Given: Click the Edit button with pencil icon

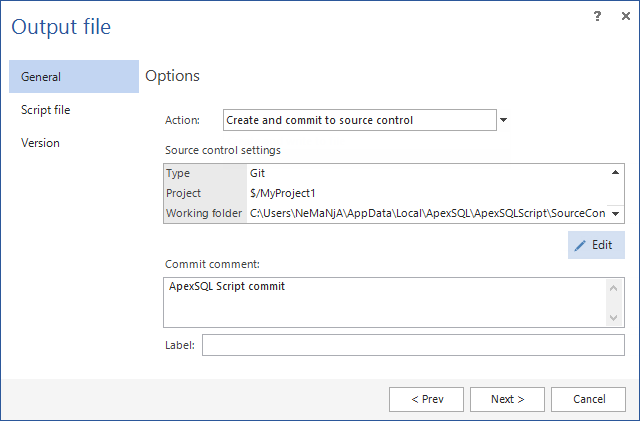Looking at the screenshot, I should [596, 245].
